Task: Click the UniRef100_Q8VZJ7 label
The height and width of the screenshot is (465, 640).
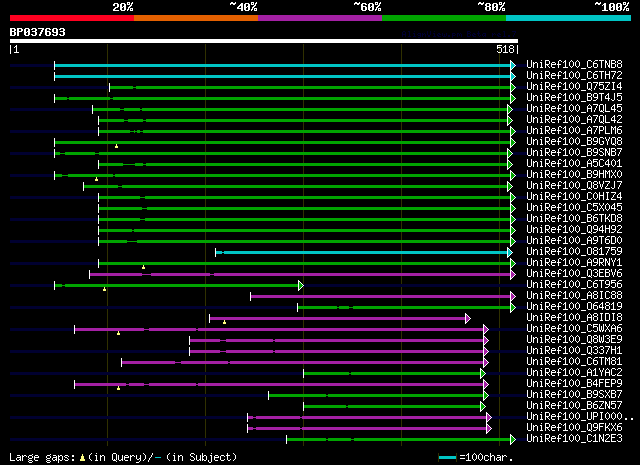Action: coord(574,186)
